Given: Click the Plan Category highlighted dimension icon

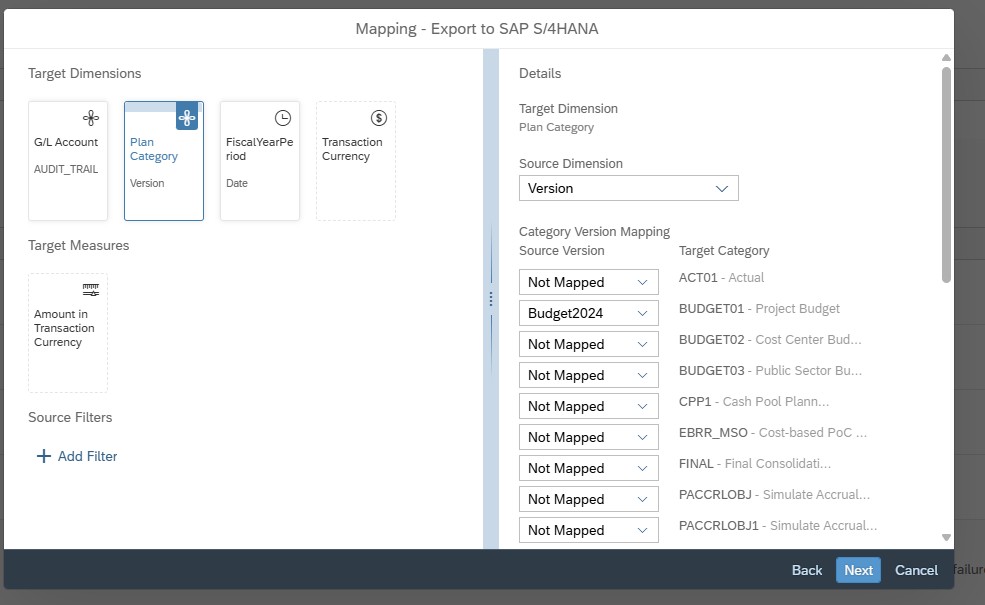Looking at the screenshot, I should pyautogui.click(x=187, y=118).
